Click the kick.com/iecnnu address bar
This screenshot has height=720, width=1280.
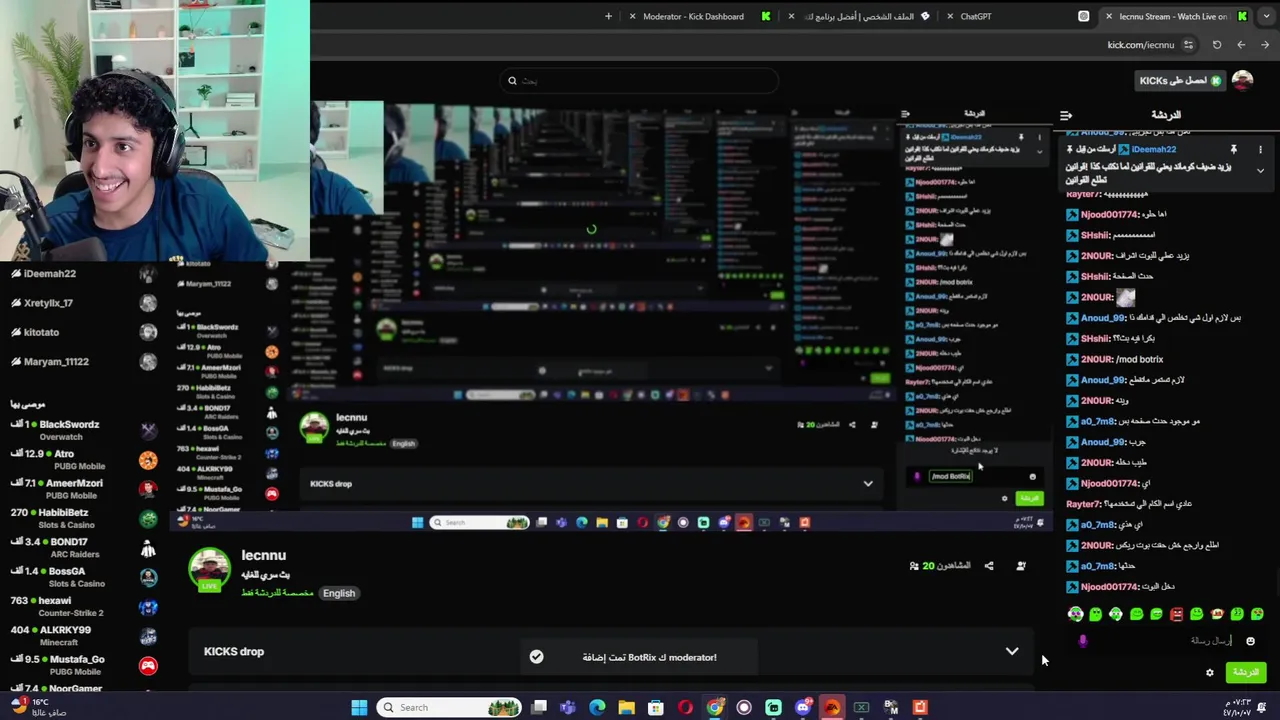[x=1140, y=45]
